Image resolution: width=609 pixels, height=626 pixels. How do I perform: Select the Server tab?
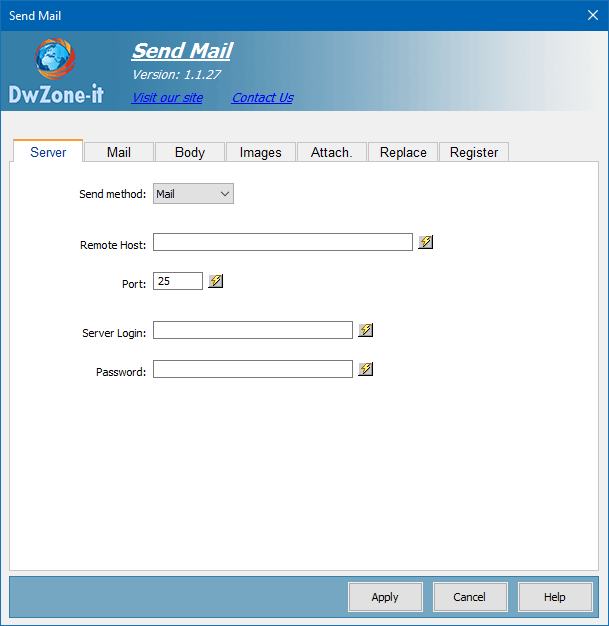coord(48,152)
